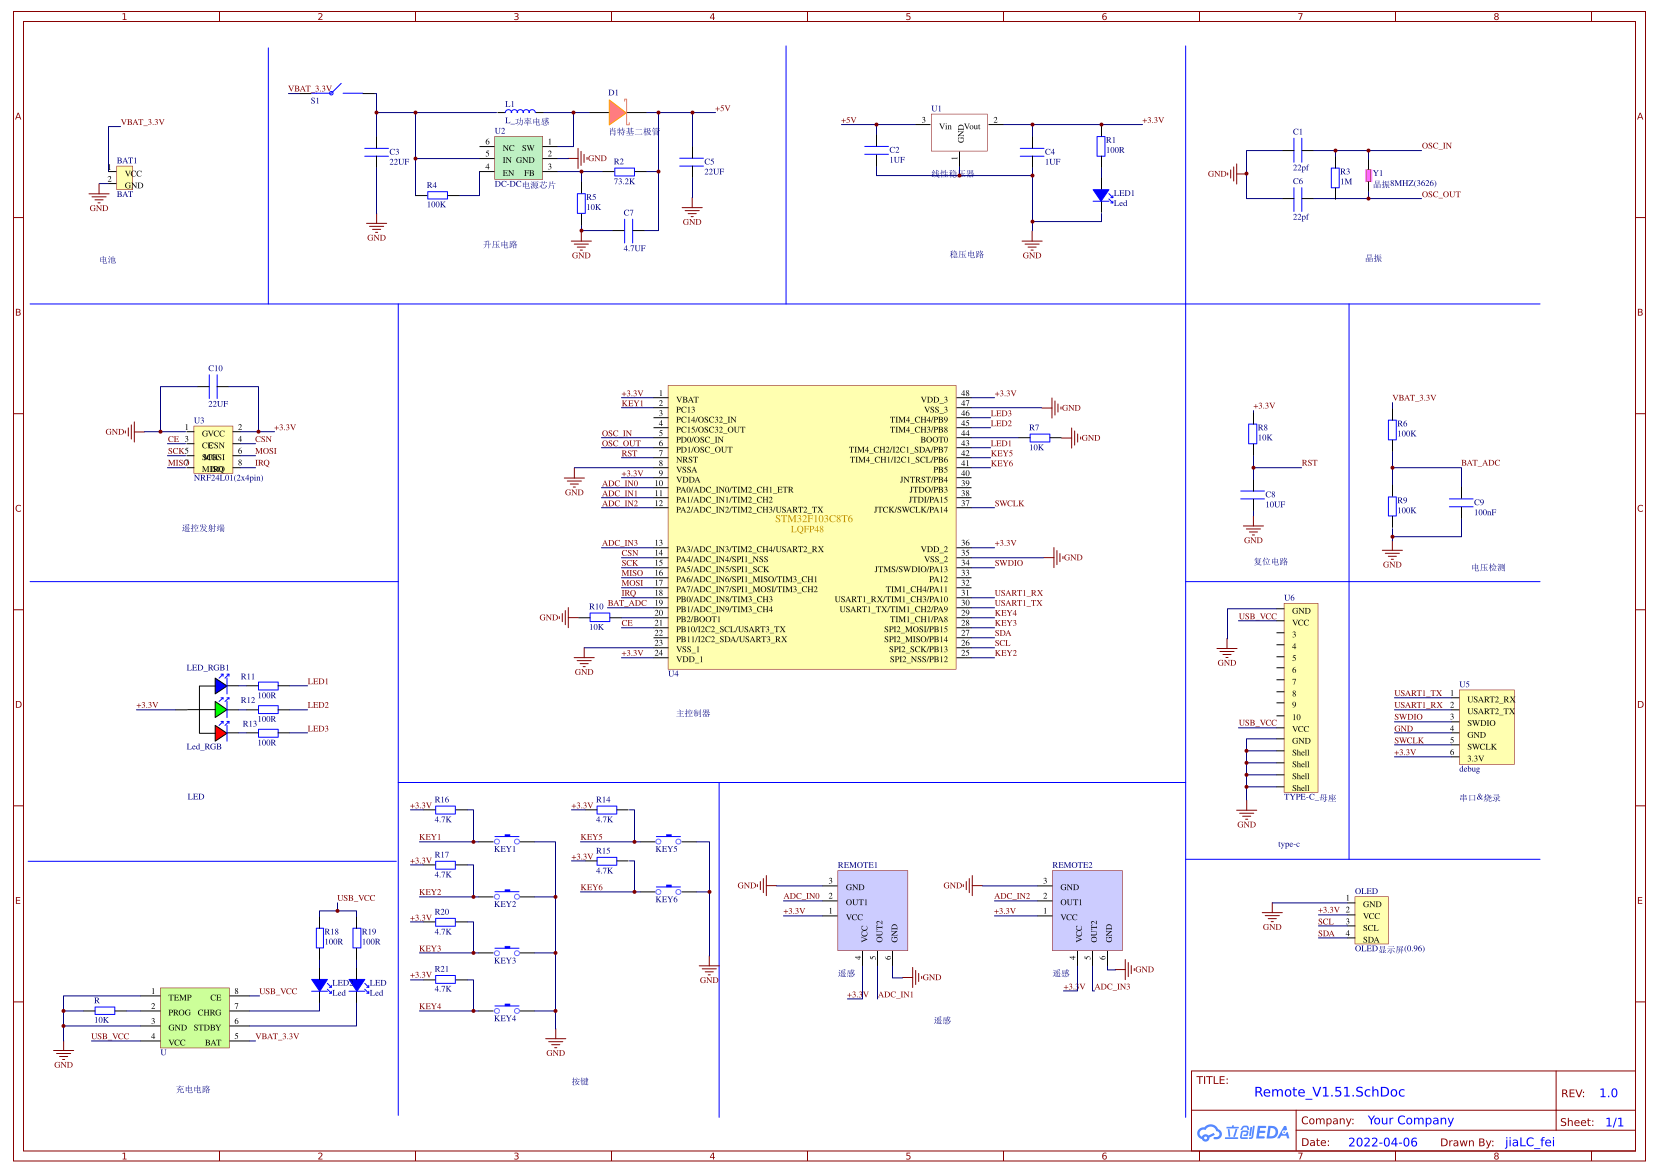
Task: Select the U6 TYPE-C connector symbol
Action: pos(1301,697)
